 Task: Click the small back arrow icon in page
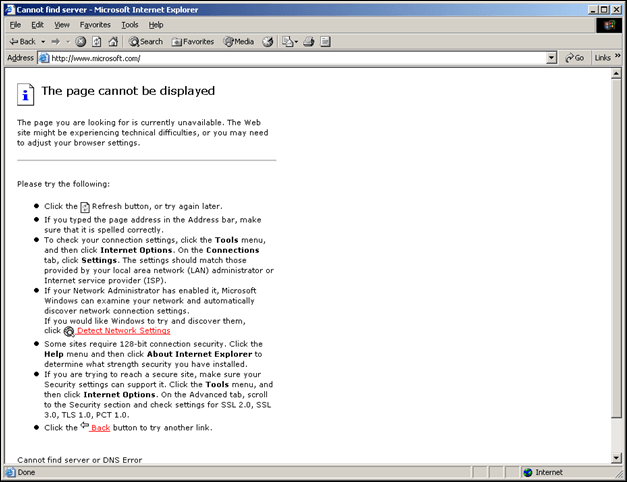click(84, 425)
